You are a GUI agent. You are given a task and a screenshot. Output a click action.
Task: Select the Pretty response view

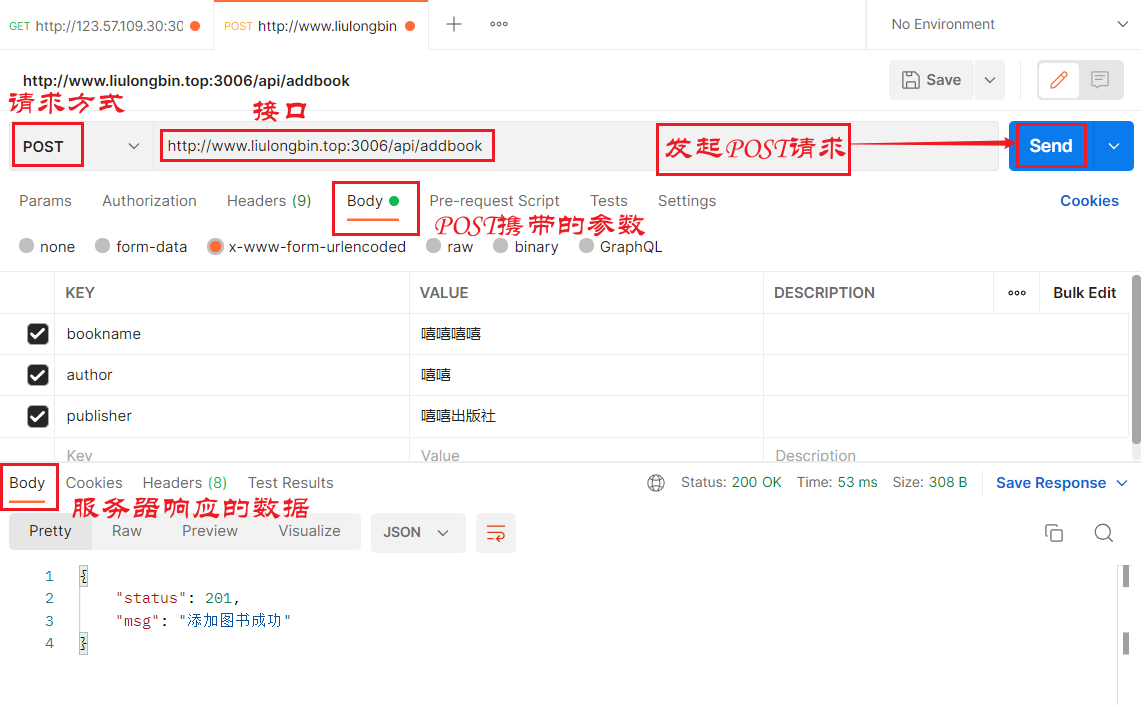click(x=50, y=532)
